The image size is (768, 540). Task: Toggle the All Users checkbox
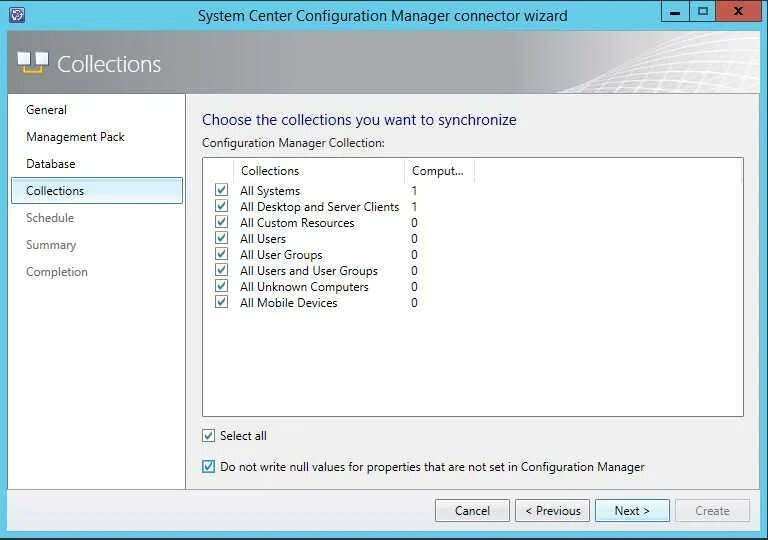221,238
